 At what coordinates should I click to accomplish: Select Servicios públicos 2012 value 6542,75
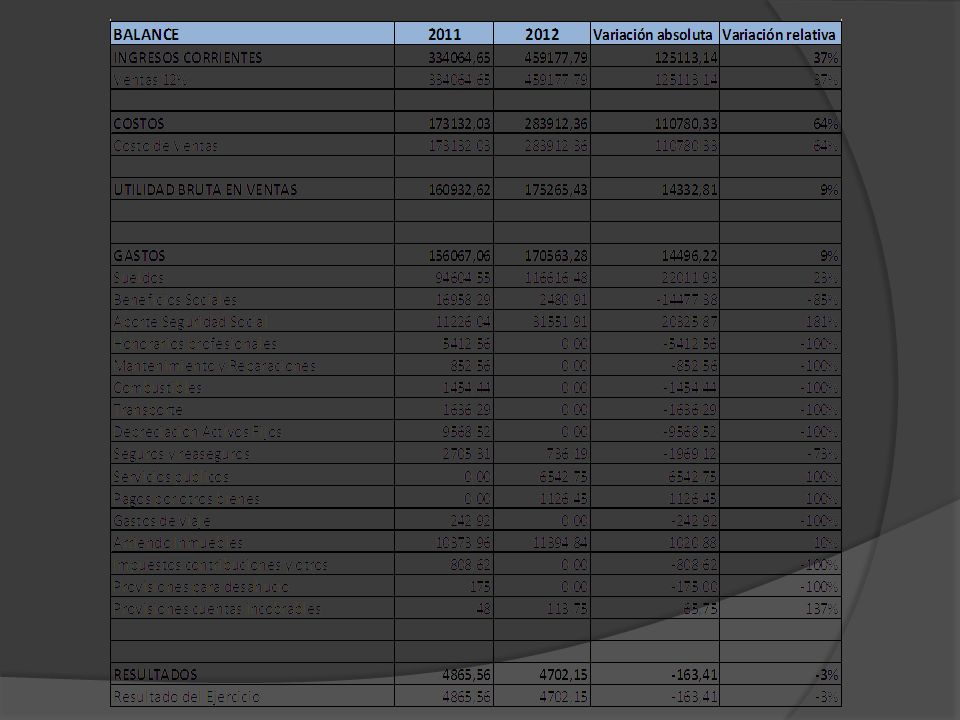[x=563, y=476]
